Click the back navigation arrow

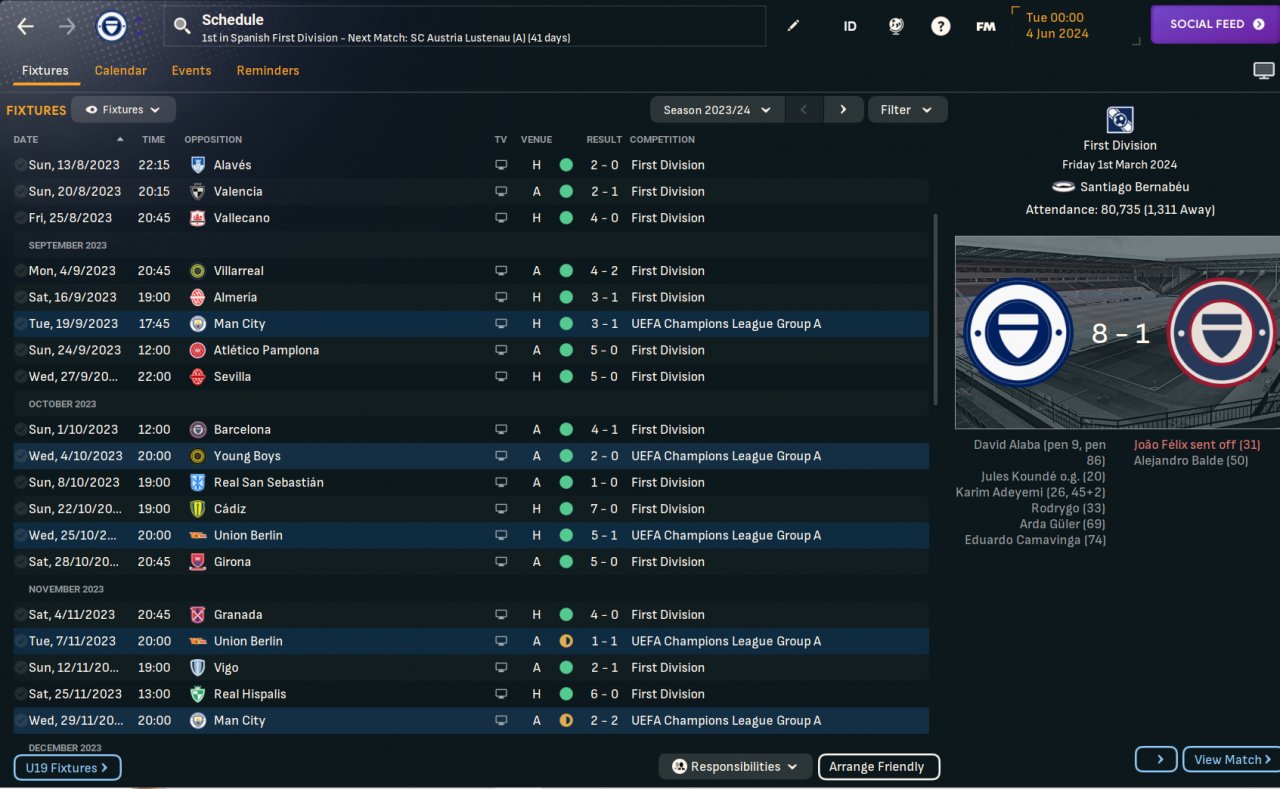[26, 27]
